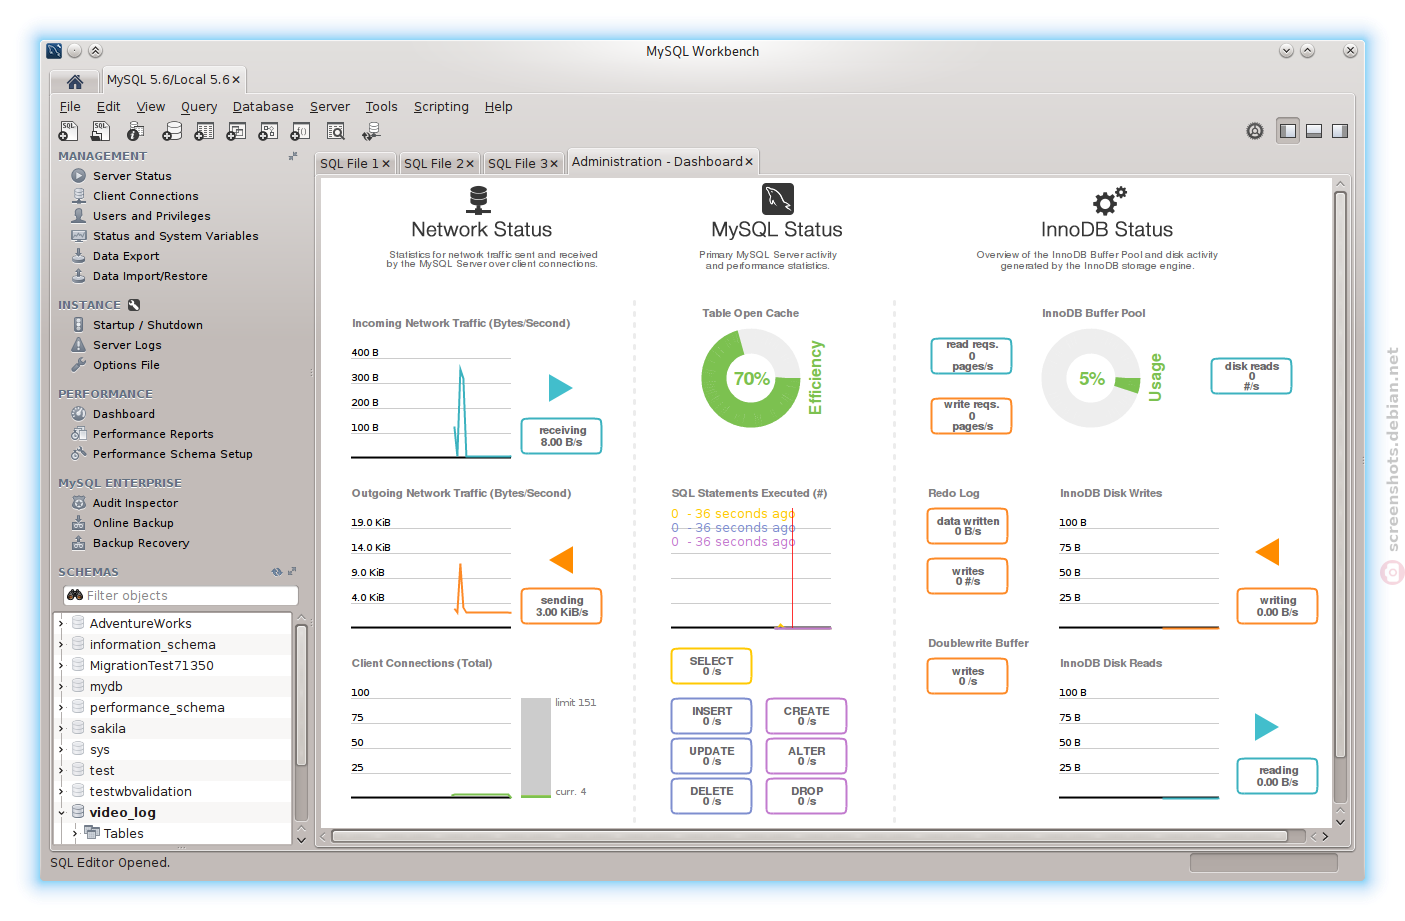Refresh the schemas list icon
This screenshot has height=921, width=1405.
[x=277, y=572]
